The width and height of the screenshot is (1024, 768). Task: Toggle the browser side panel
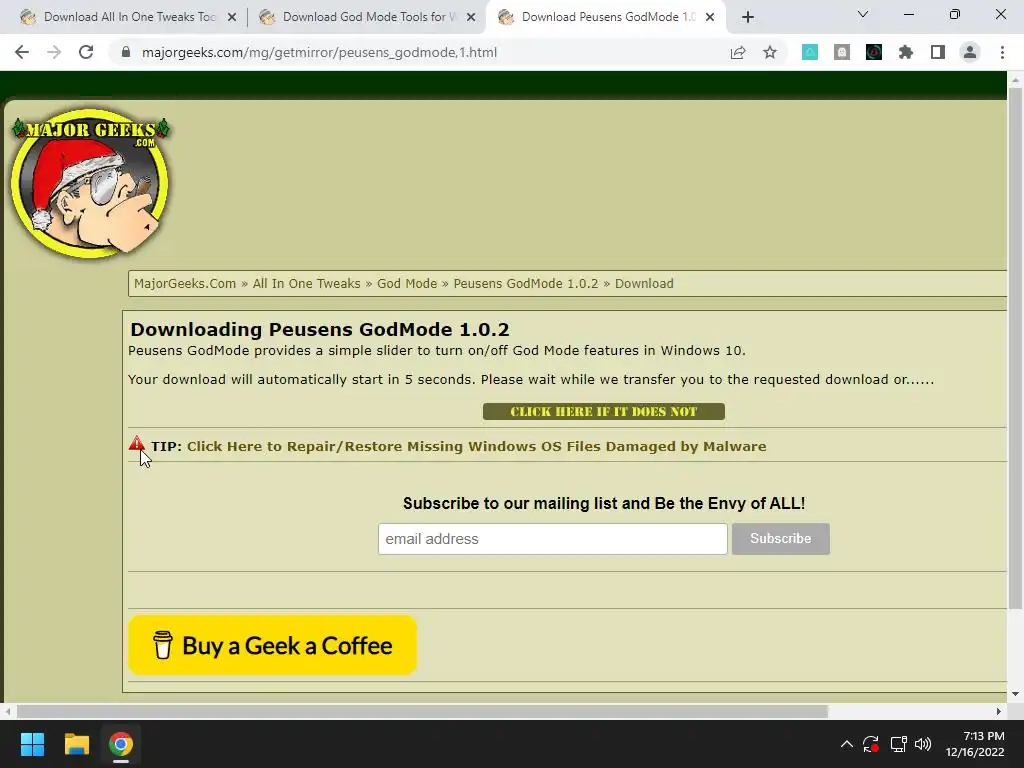pyautogui.click(x=938, y=52)
